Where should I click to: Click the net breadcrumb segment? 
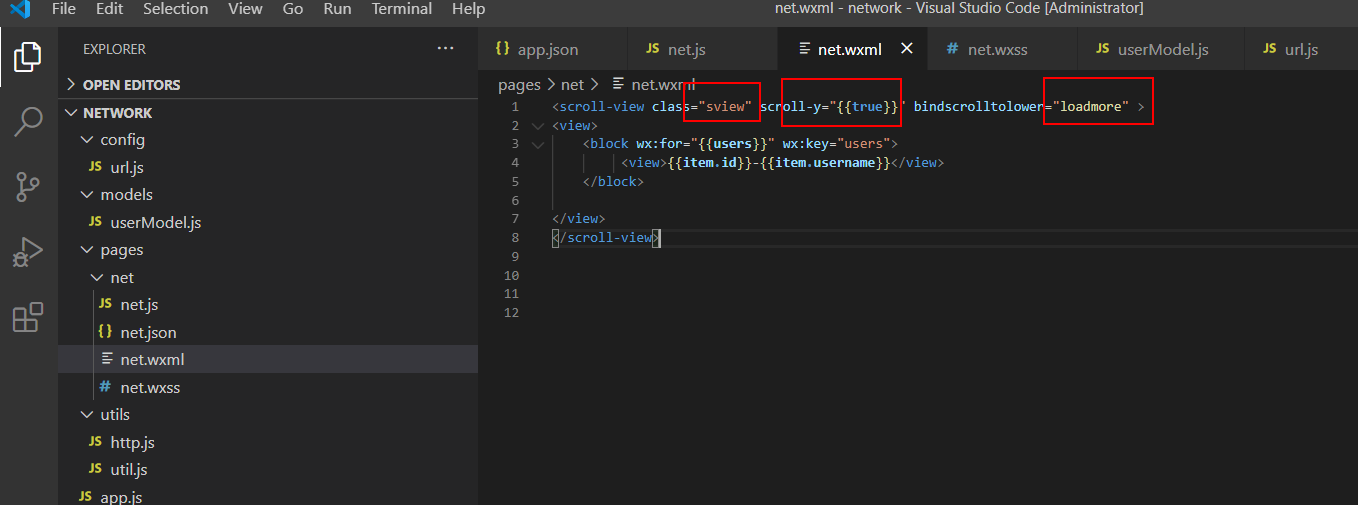(571, 85)
